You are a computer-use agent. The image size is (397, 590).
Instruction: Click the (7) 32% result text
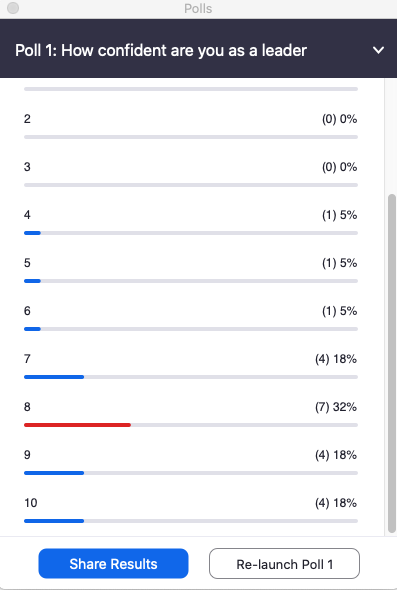tap(336, 407)
